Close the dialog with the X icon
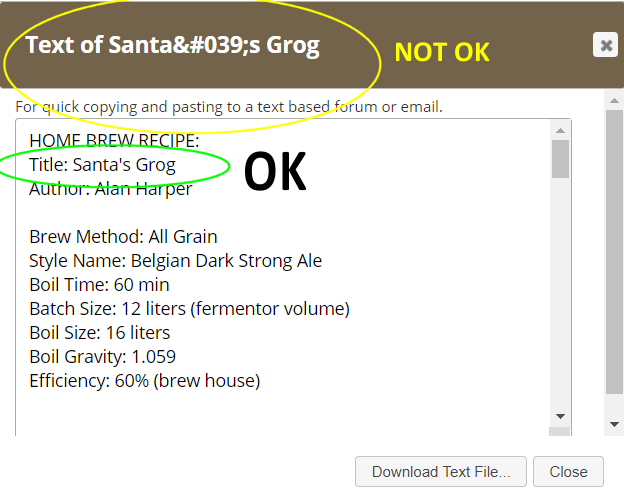 click(x=604, y=45)
